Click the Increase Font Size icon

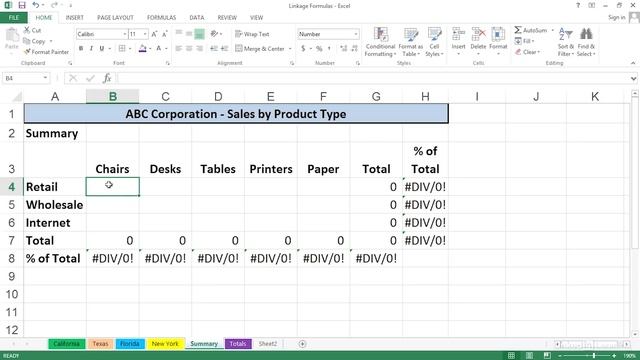tap(154, 34)
